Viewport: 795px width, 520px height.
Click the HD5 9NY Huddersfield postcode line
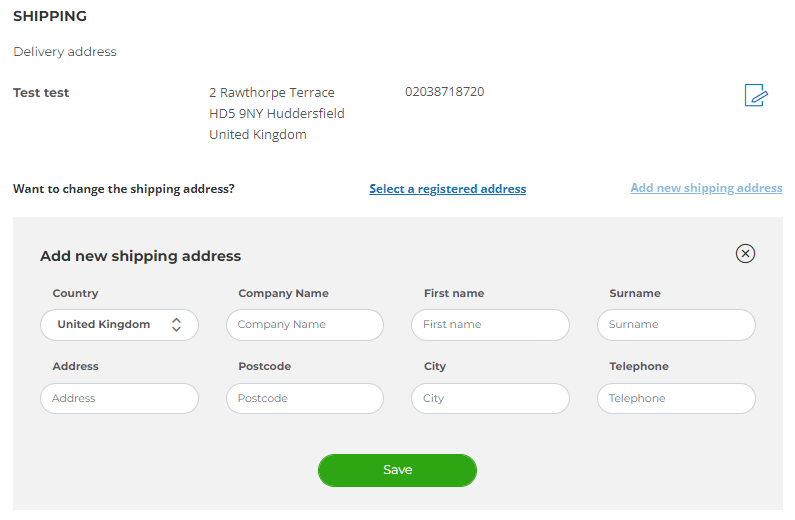pos(277,114)
